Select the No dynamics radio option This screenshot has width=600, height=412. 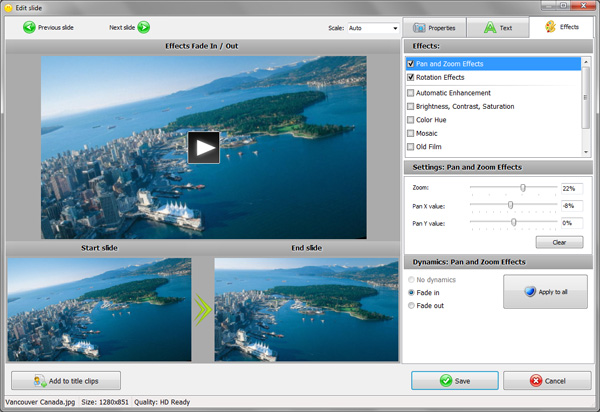(411, 280)
